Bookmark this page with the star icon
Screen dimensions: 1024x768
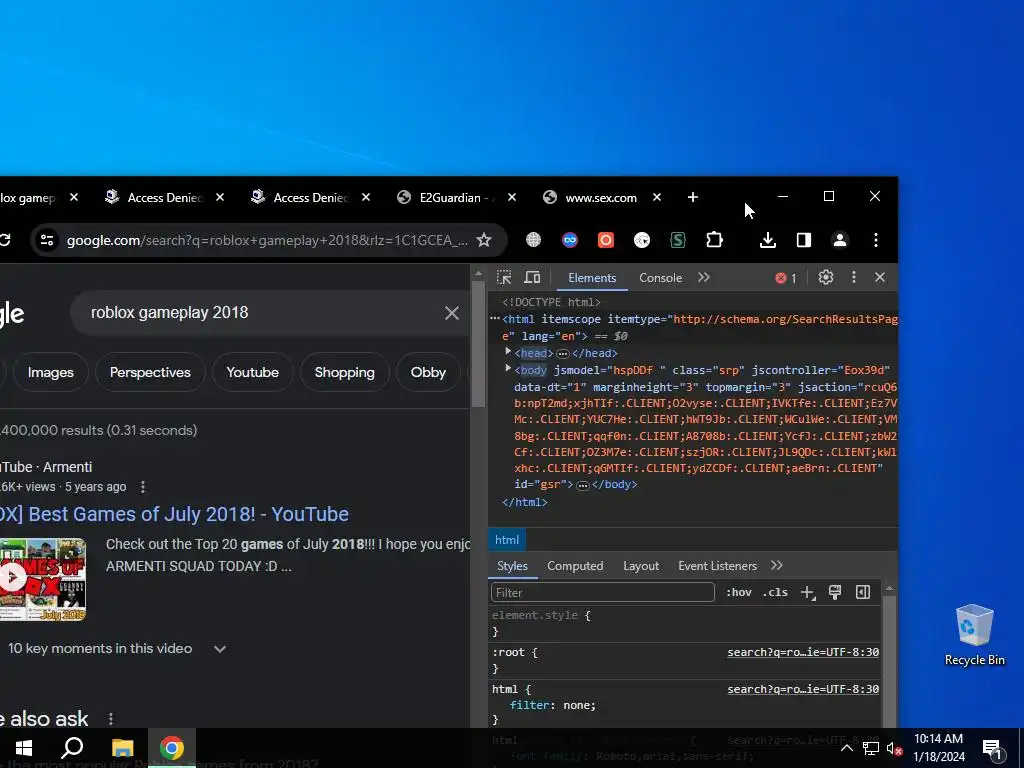click(484, 240)
